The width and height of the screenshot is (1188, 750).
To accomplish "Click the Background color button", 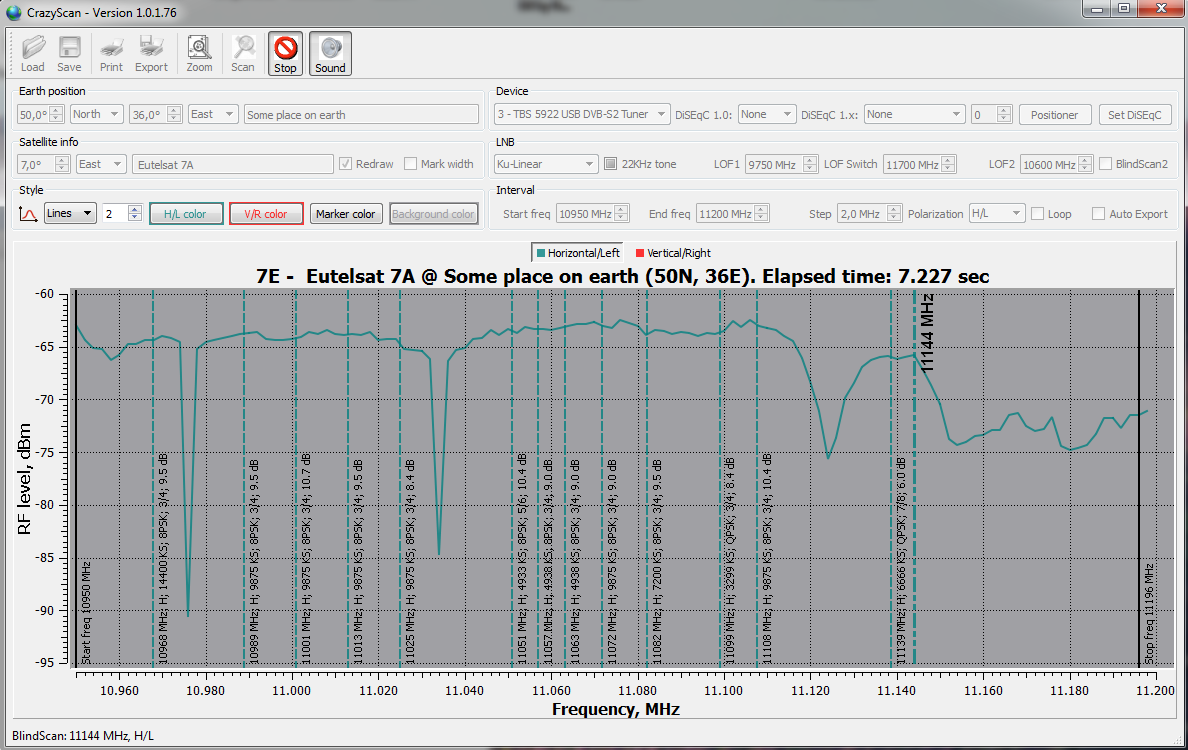I will pos(433,214).
